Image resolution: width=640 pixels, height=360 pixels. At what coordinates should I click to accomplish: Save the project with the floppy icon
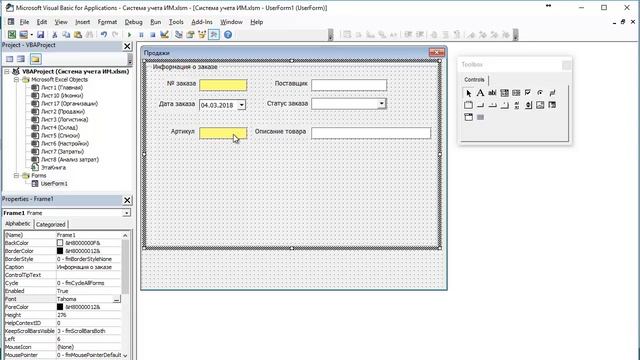(40, 35)
